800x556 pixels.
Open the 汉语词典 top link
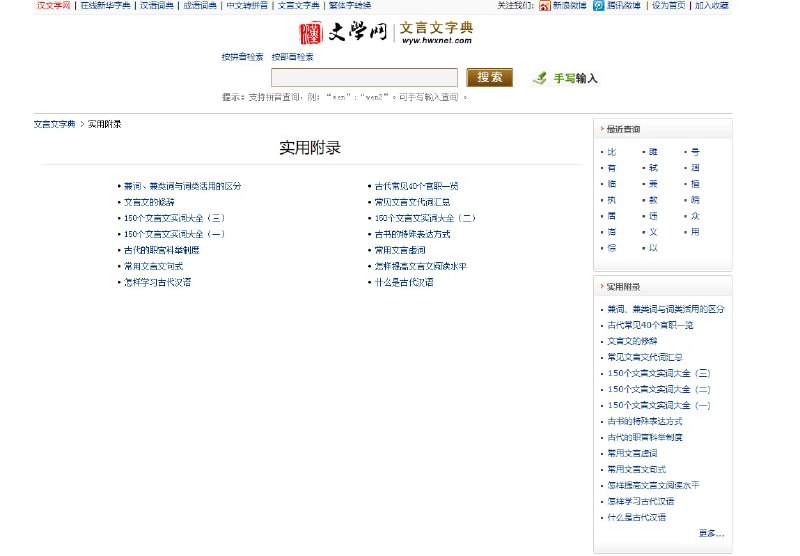click(157, 6)
